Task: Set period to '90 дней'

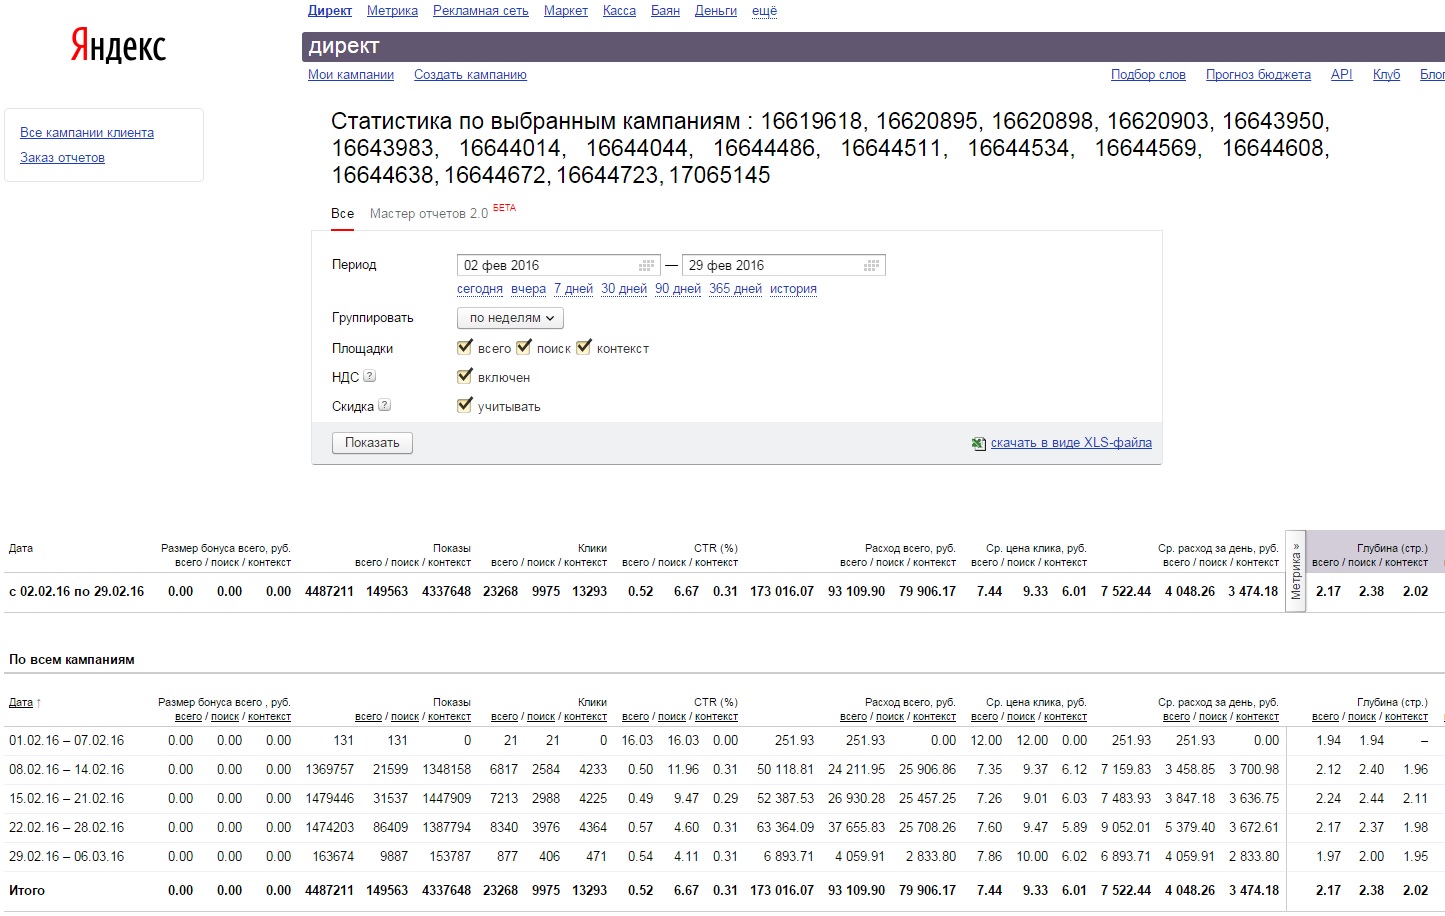Action: pyautogui.click(x=678, y=289)
